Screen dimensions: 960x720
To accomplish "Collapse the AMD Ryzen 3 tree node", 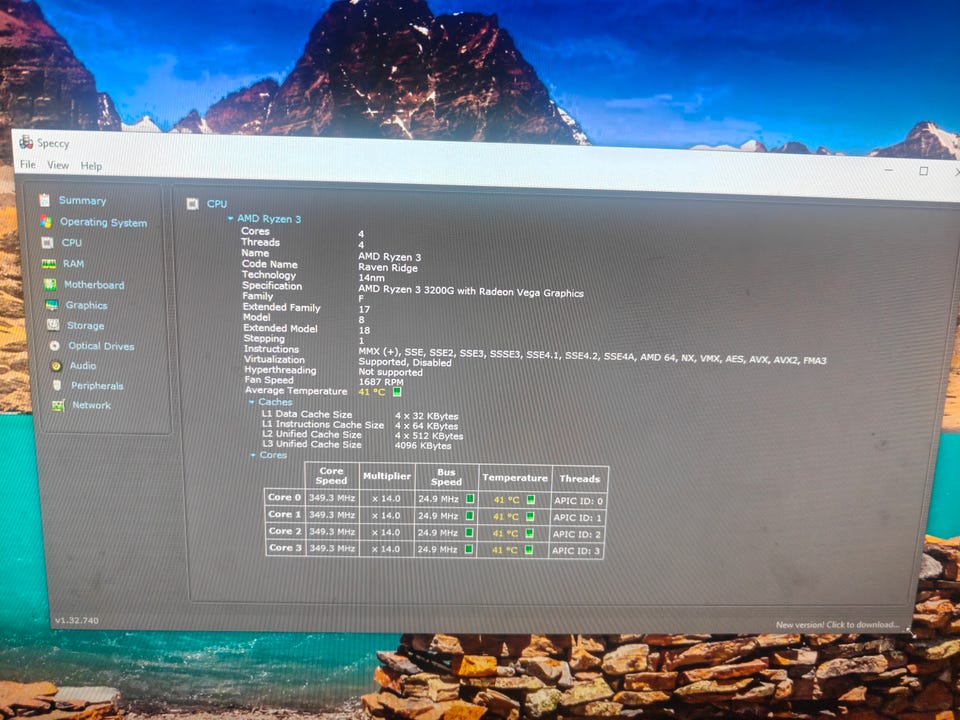I will [230, 218].
